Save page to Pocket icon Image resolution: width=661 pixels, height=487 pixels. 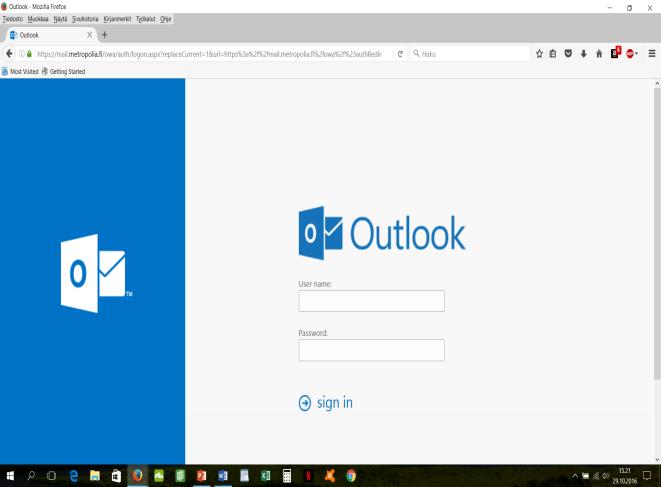(x=568, y=54)
